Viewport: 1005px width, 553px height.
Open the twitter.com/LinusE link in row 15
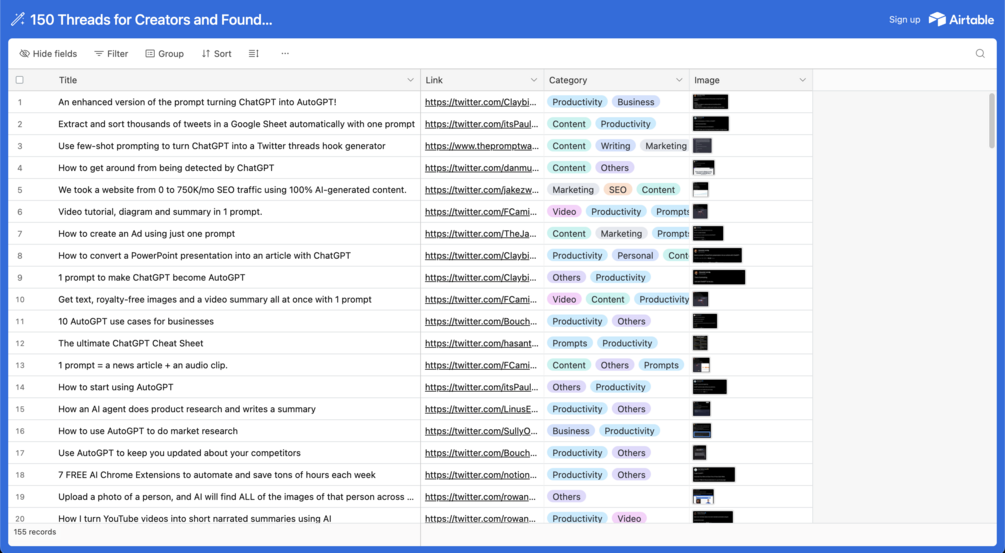pyautogui.click(x=481, y=409)
